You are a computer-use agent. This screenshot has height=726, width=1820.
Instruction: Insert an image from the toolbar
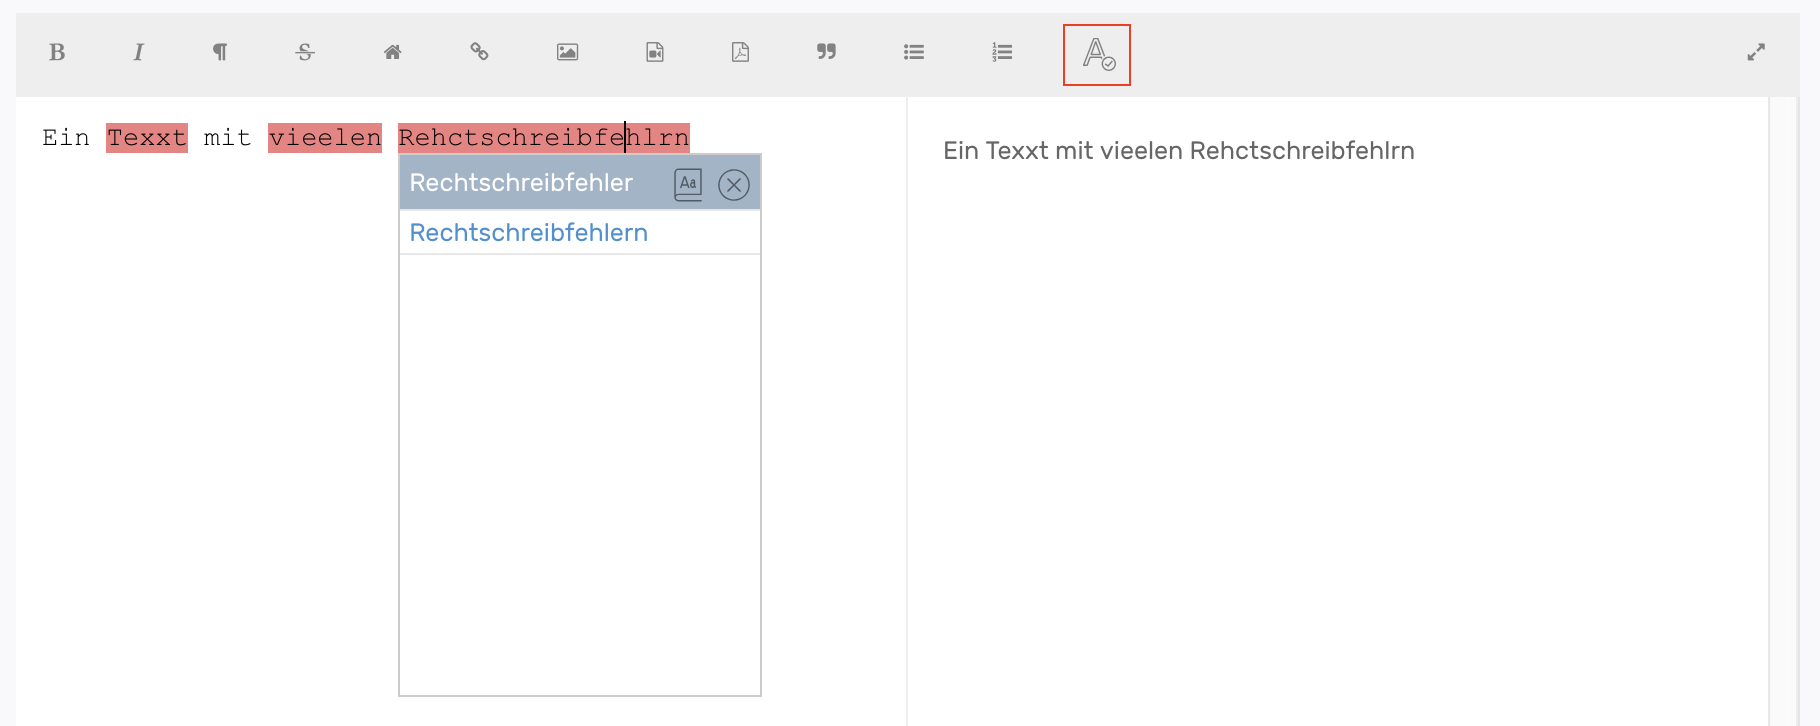[567, 53]
